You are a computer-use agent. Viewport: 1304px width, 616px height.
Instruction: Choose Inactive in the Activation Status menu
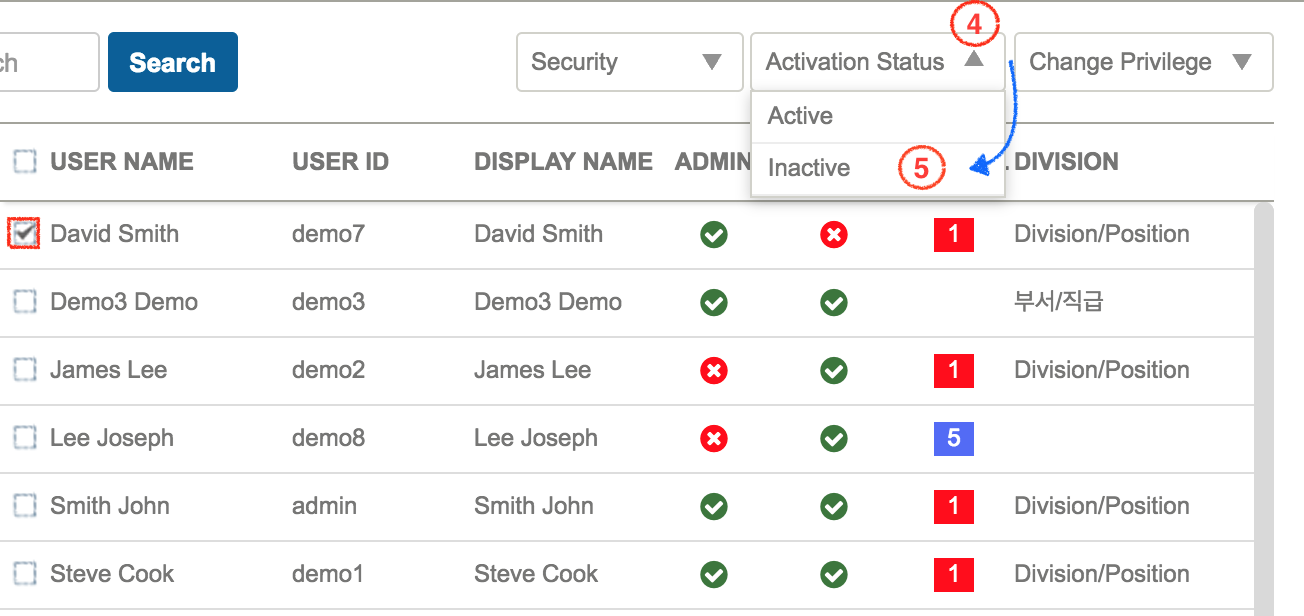click(808, 167)
